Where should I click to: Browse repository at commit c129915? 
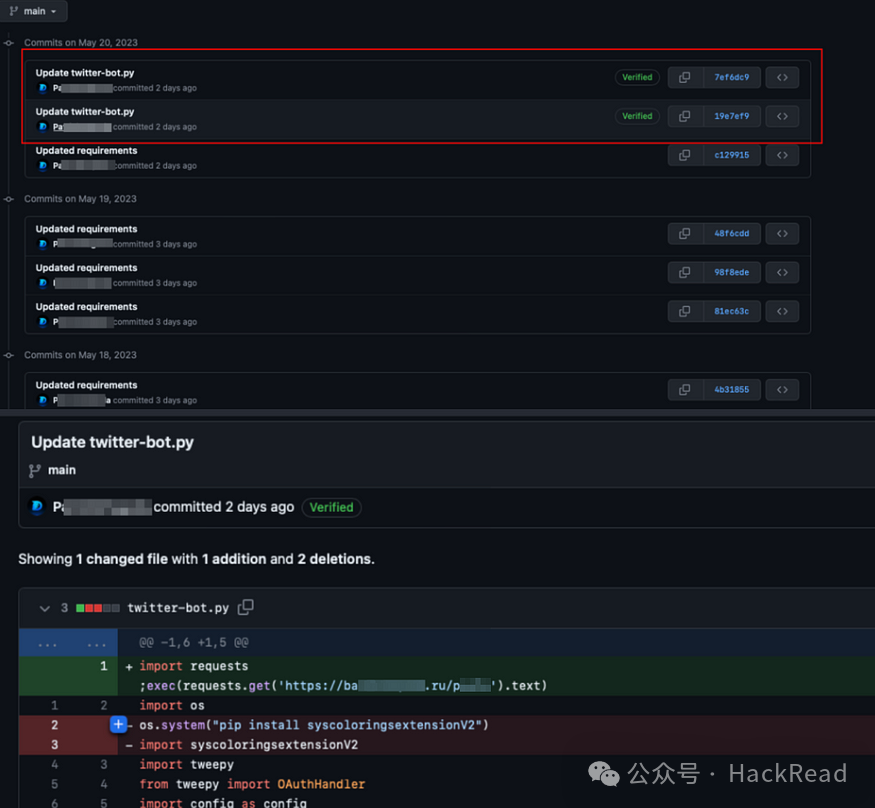[782, 155]
